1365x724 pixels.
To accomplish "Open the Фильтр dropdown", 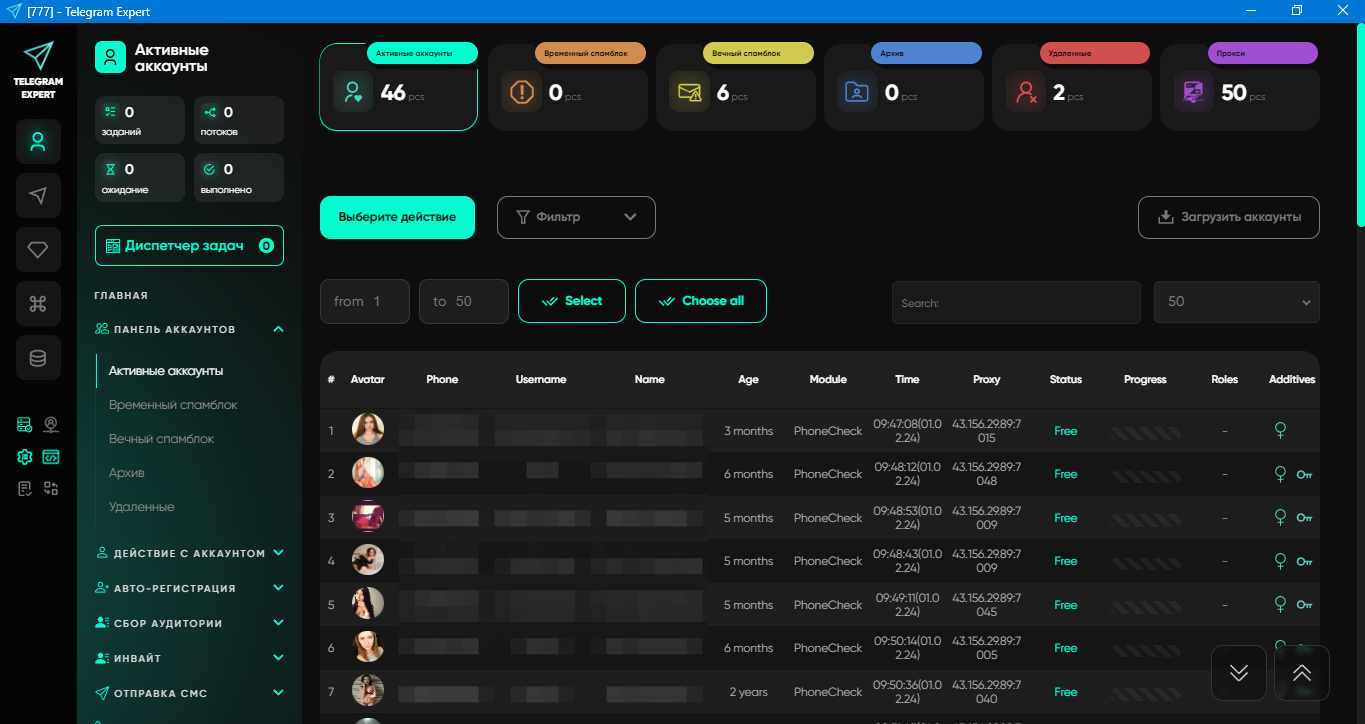I will tap(576, 217).
